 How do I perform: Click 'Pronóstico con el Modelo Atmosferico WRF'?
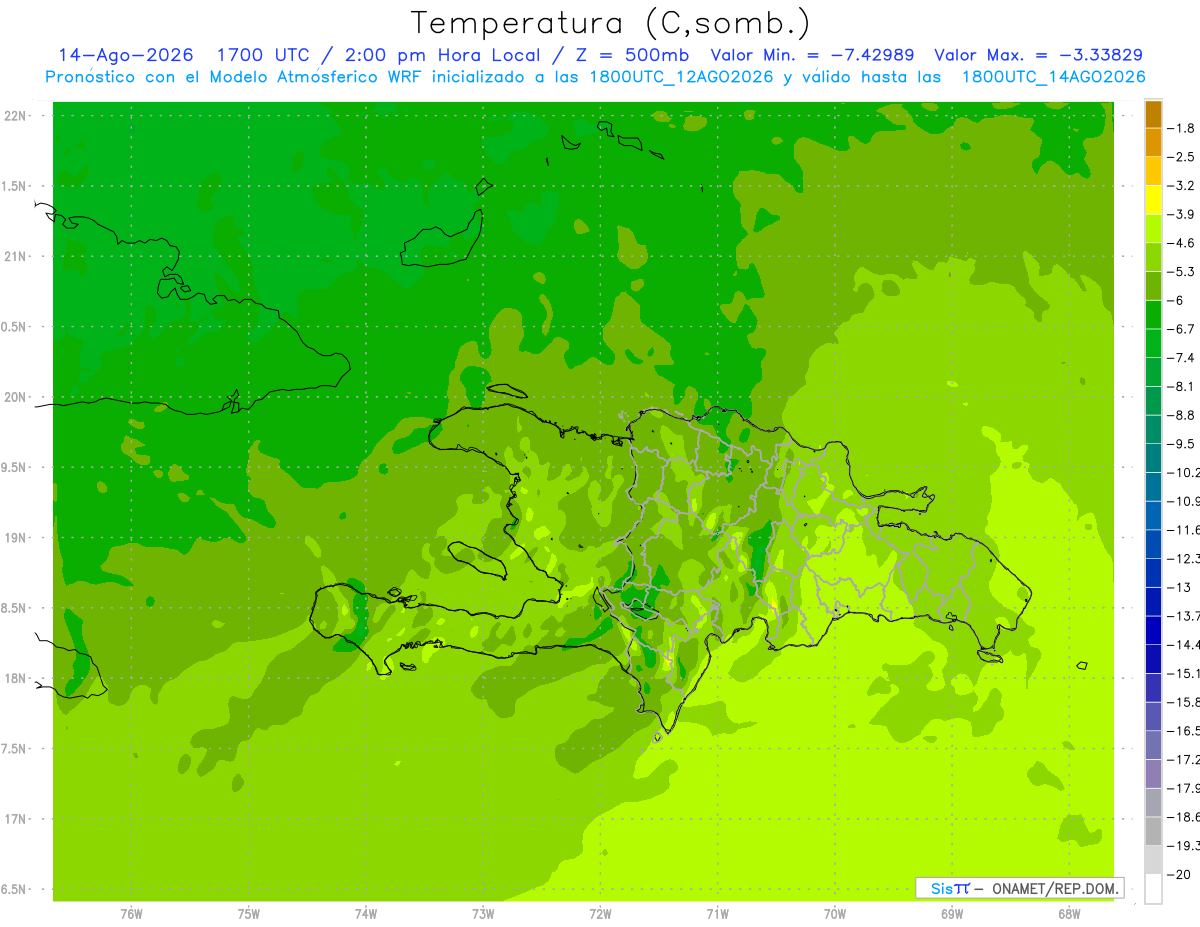(x=233, y=77)
